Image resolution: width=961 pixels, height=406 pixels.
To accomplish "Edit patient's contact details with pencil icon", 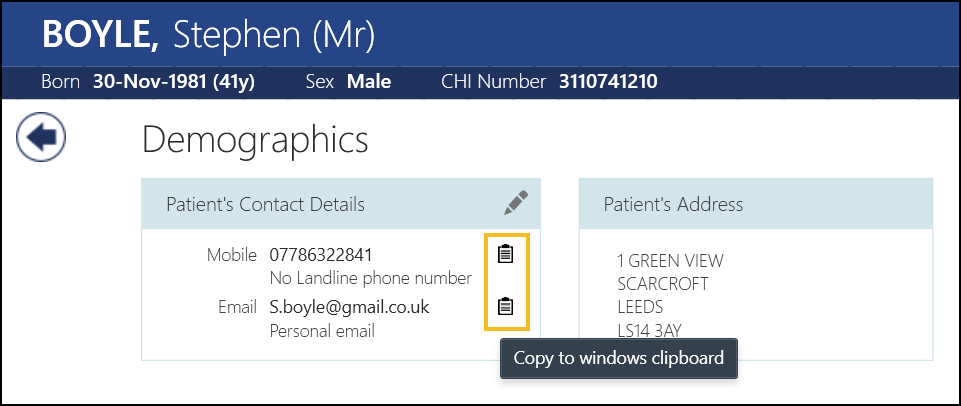I will coord(515,204).
